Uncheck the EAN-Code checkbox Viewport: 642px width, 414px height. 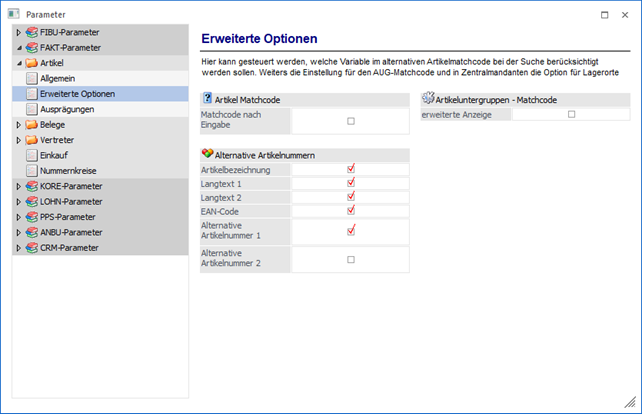[x=350, y=210]
